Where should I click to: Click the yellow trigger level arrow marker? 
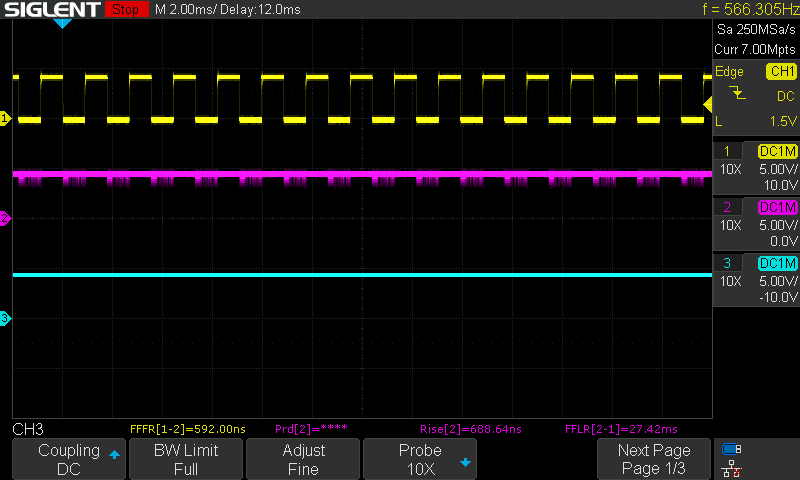coord(708,105)
